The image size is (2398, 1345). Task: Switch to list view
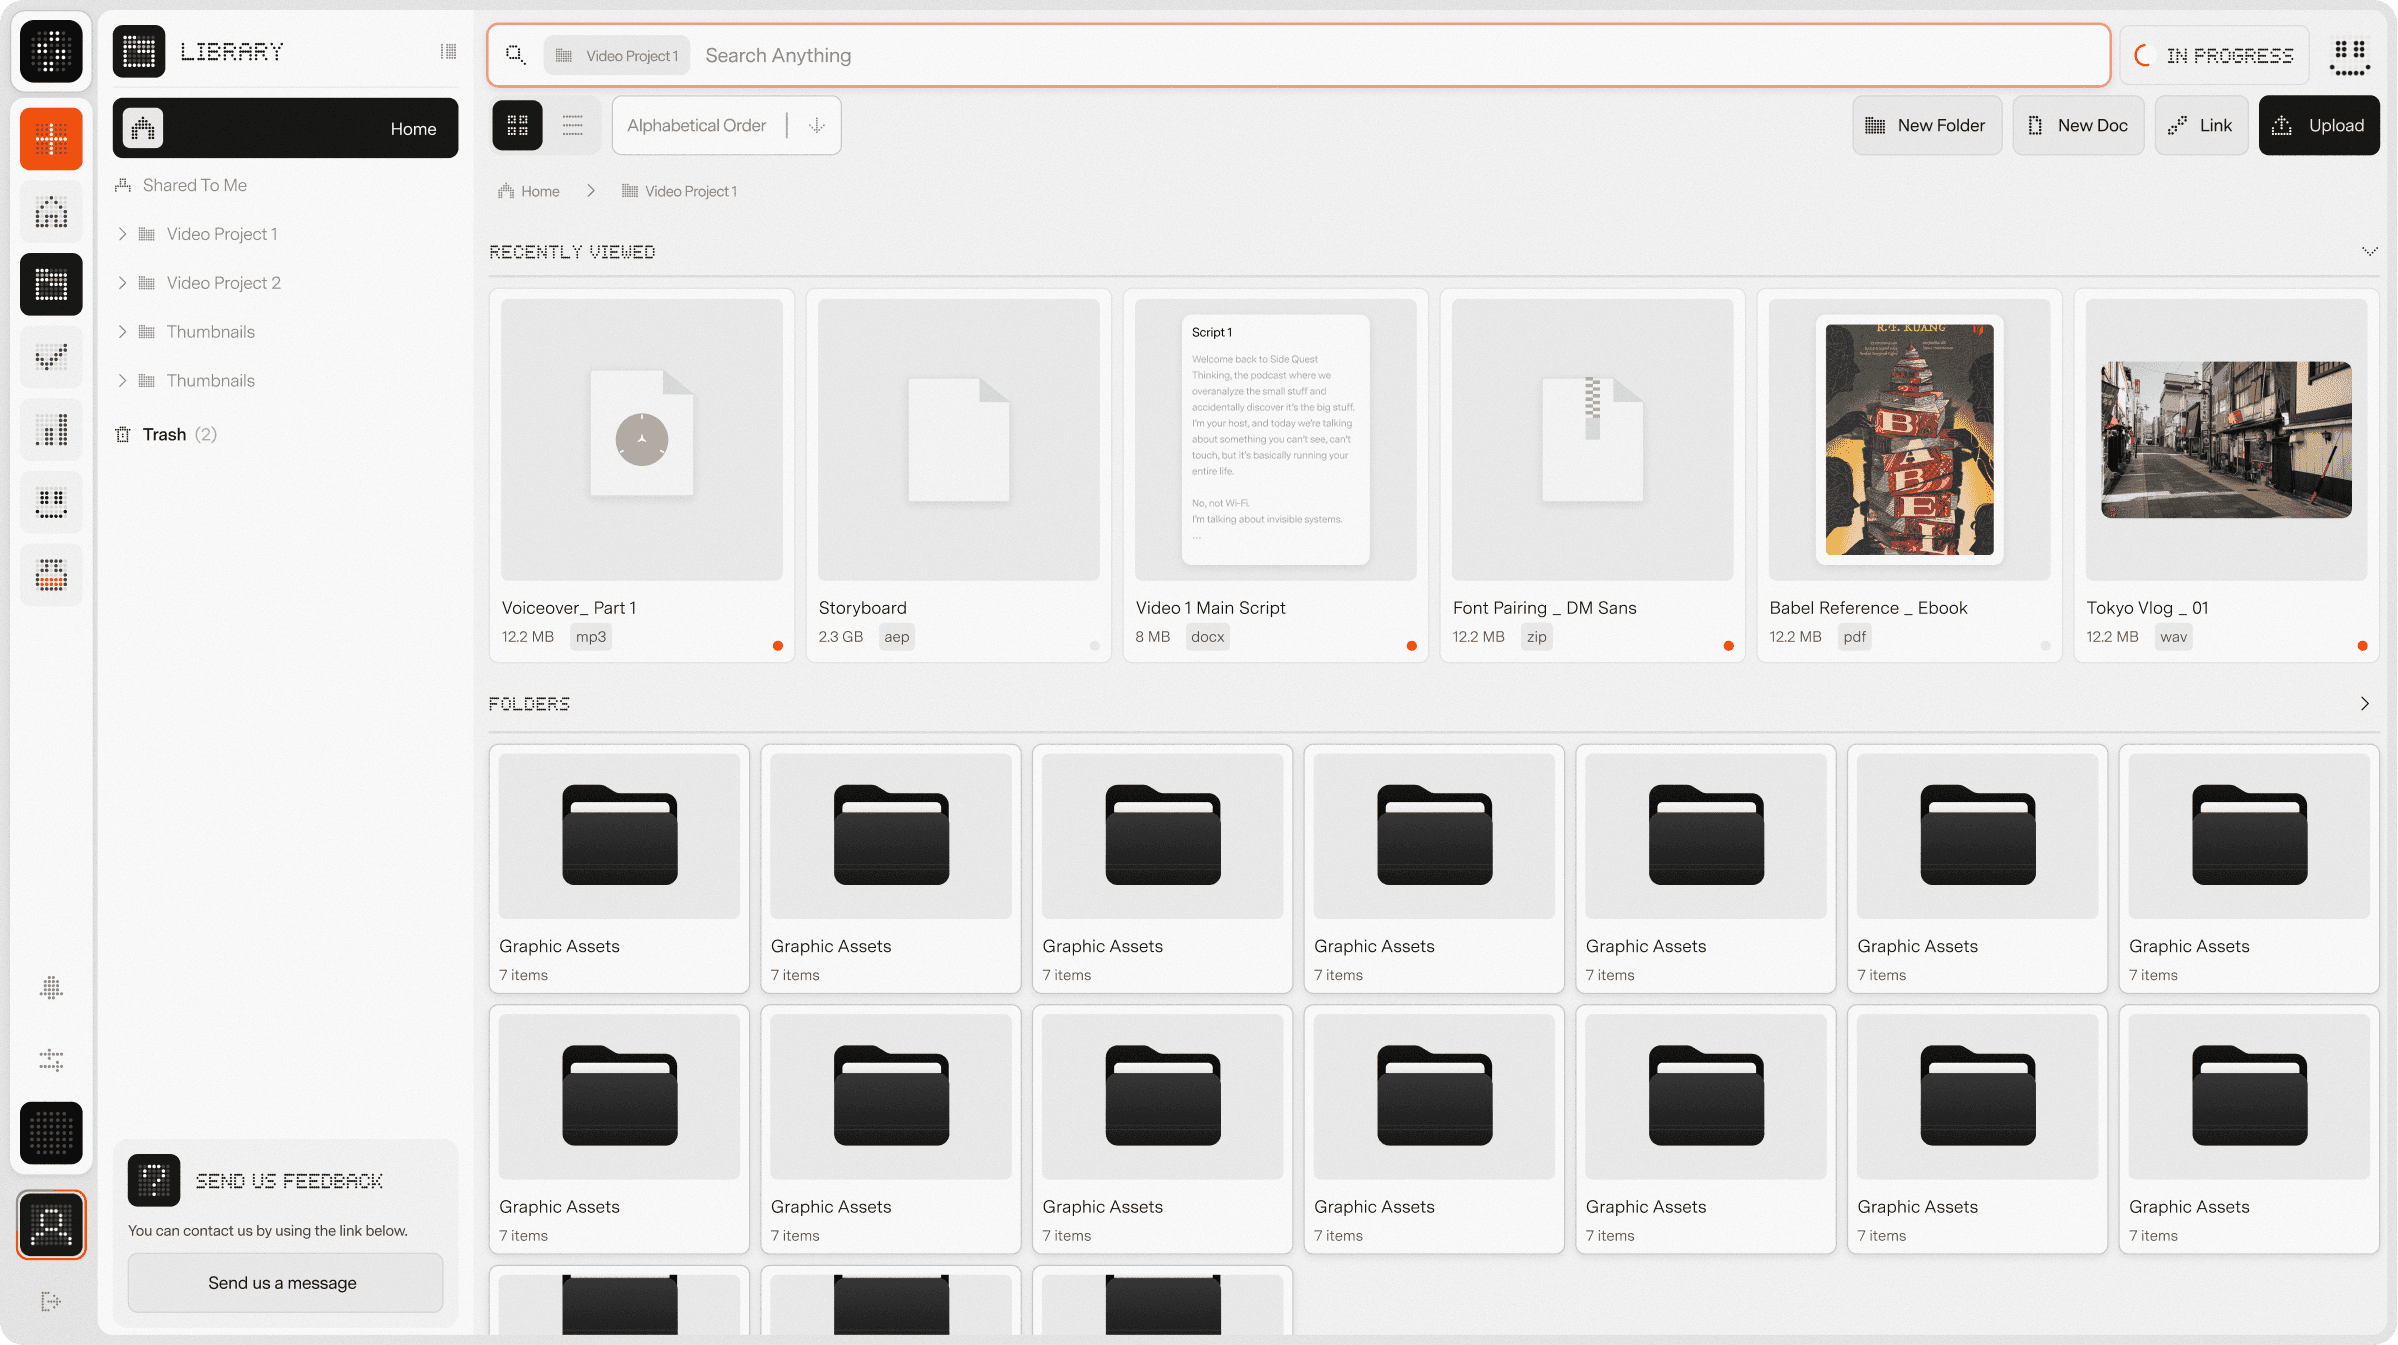pos(572,125)
